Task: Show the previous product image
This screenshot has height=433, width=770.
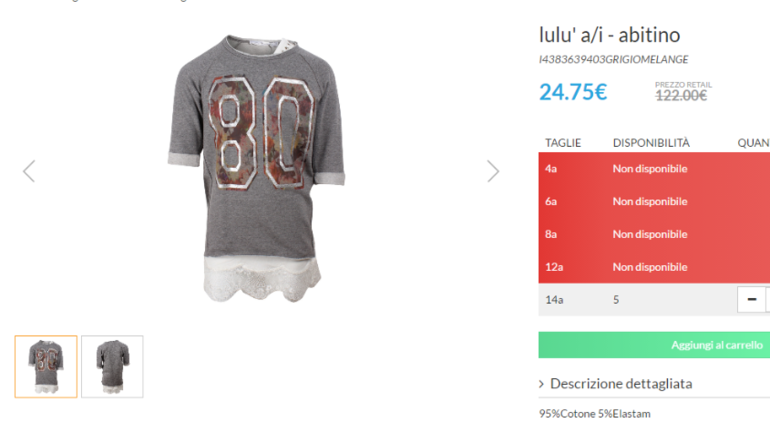Action: pos(29,171)
